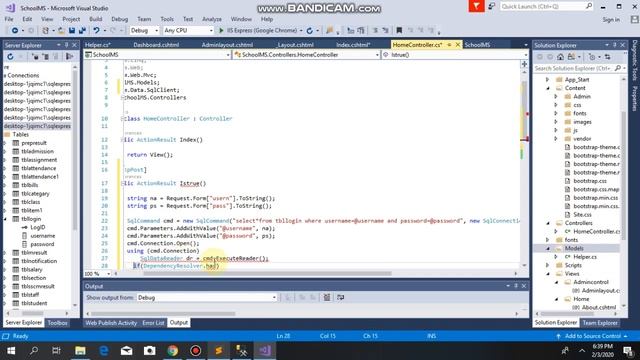This screenshot has height=360, width=640.
Task: Open the Toolbox tab
Action: coord(57,323)
